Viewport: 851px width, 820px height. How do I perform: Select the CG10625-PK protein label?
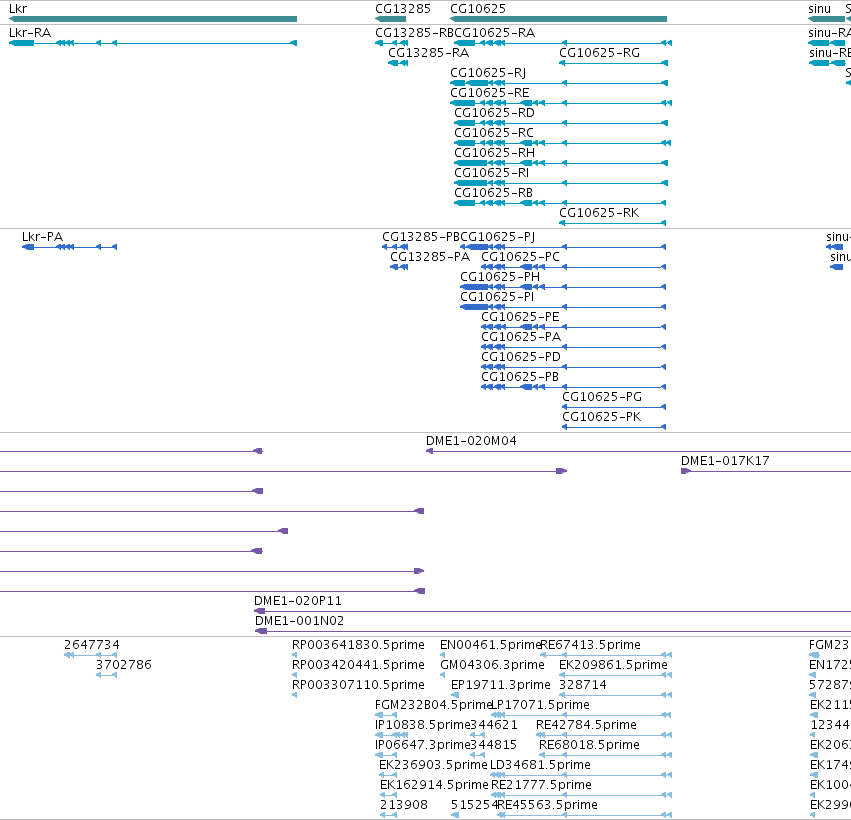click(x=601, y=417)
